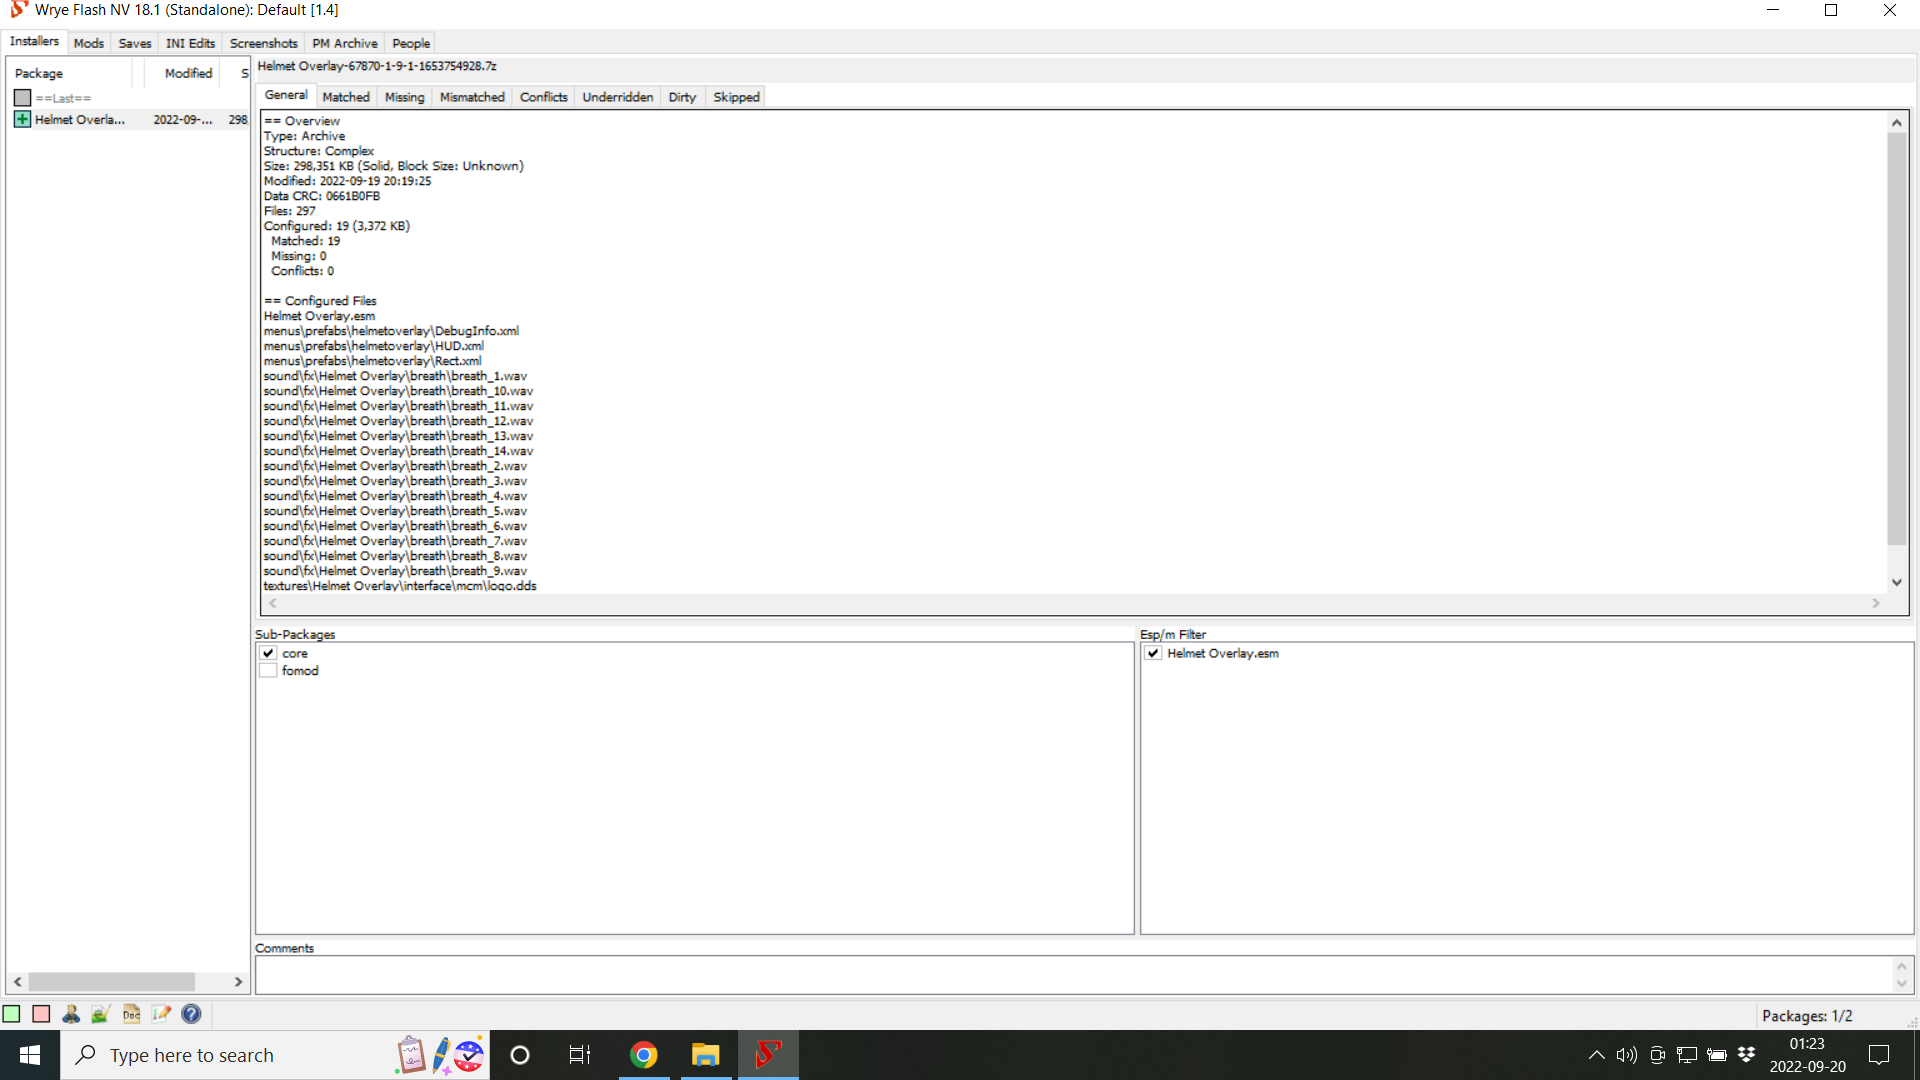
Task: Click the gray square marker of ==Last==
Action: tap(22, 98)
